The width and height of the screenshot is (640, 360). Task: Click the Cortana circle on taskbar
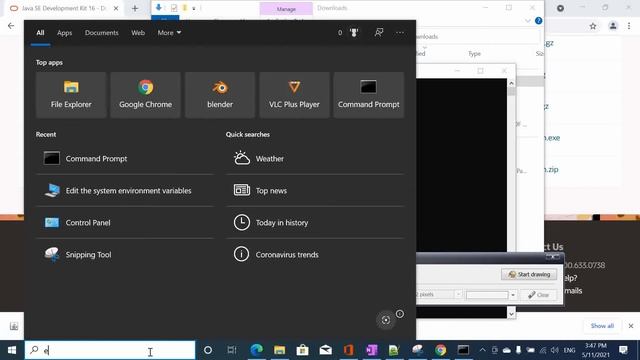[208, 350]
